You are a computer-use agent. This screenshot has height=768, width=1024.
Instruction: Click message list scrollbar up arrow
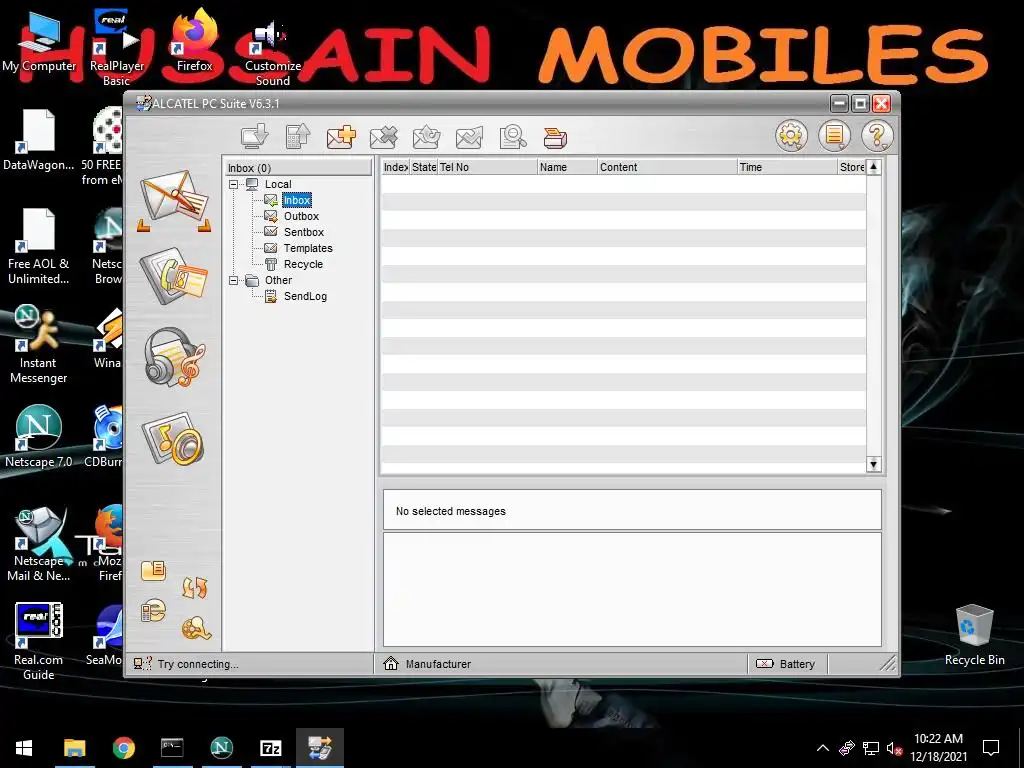pos(873,167)
